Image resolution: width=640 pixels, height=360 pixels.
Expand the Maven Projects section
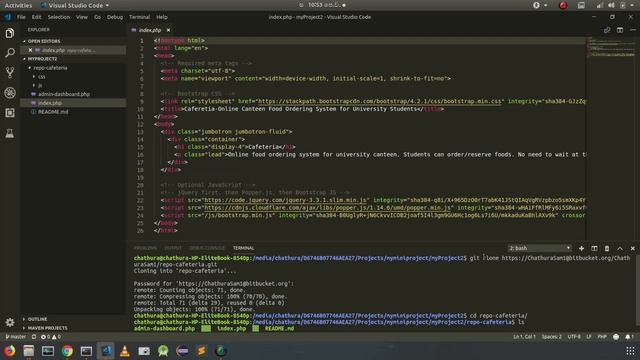pos(47,328)
